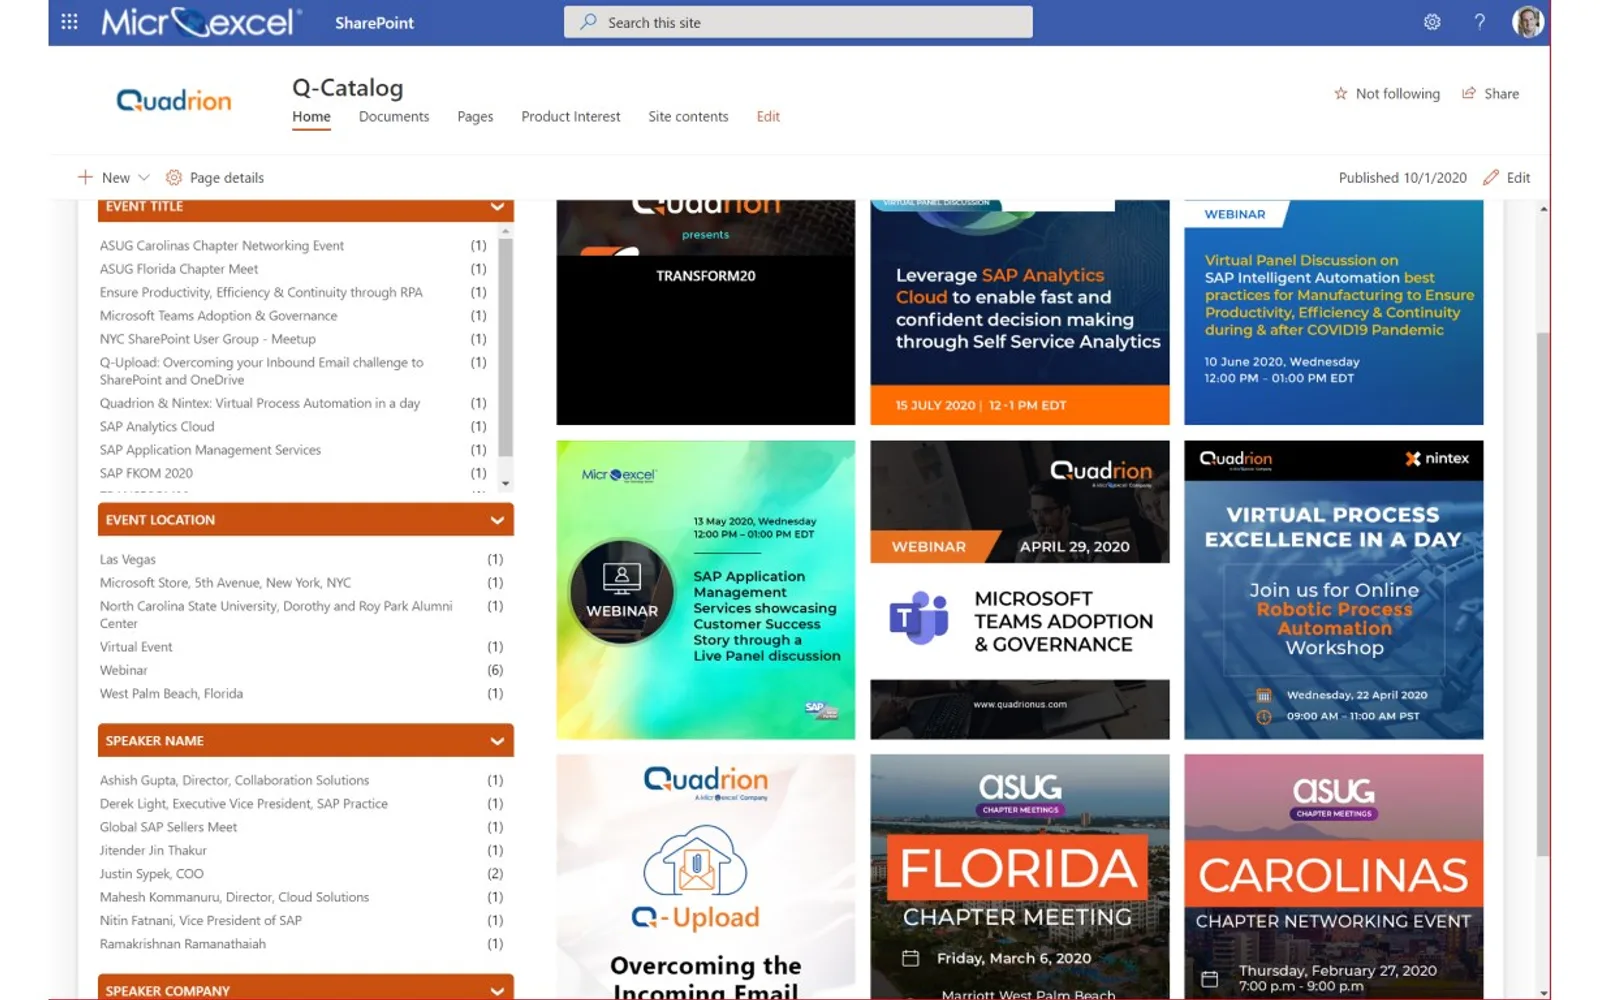Open the TRANSFORM20 event tile
The width and height of the screenshot is (1600, 1000).
(705, 312)
